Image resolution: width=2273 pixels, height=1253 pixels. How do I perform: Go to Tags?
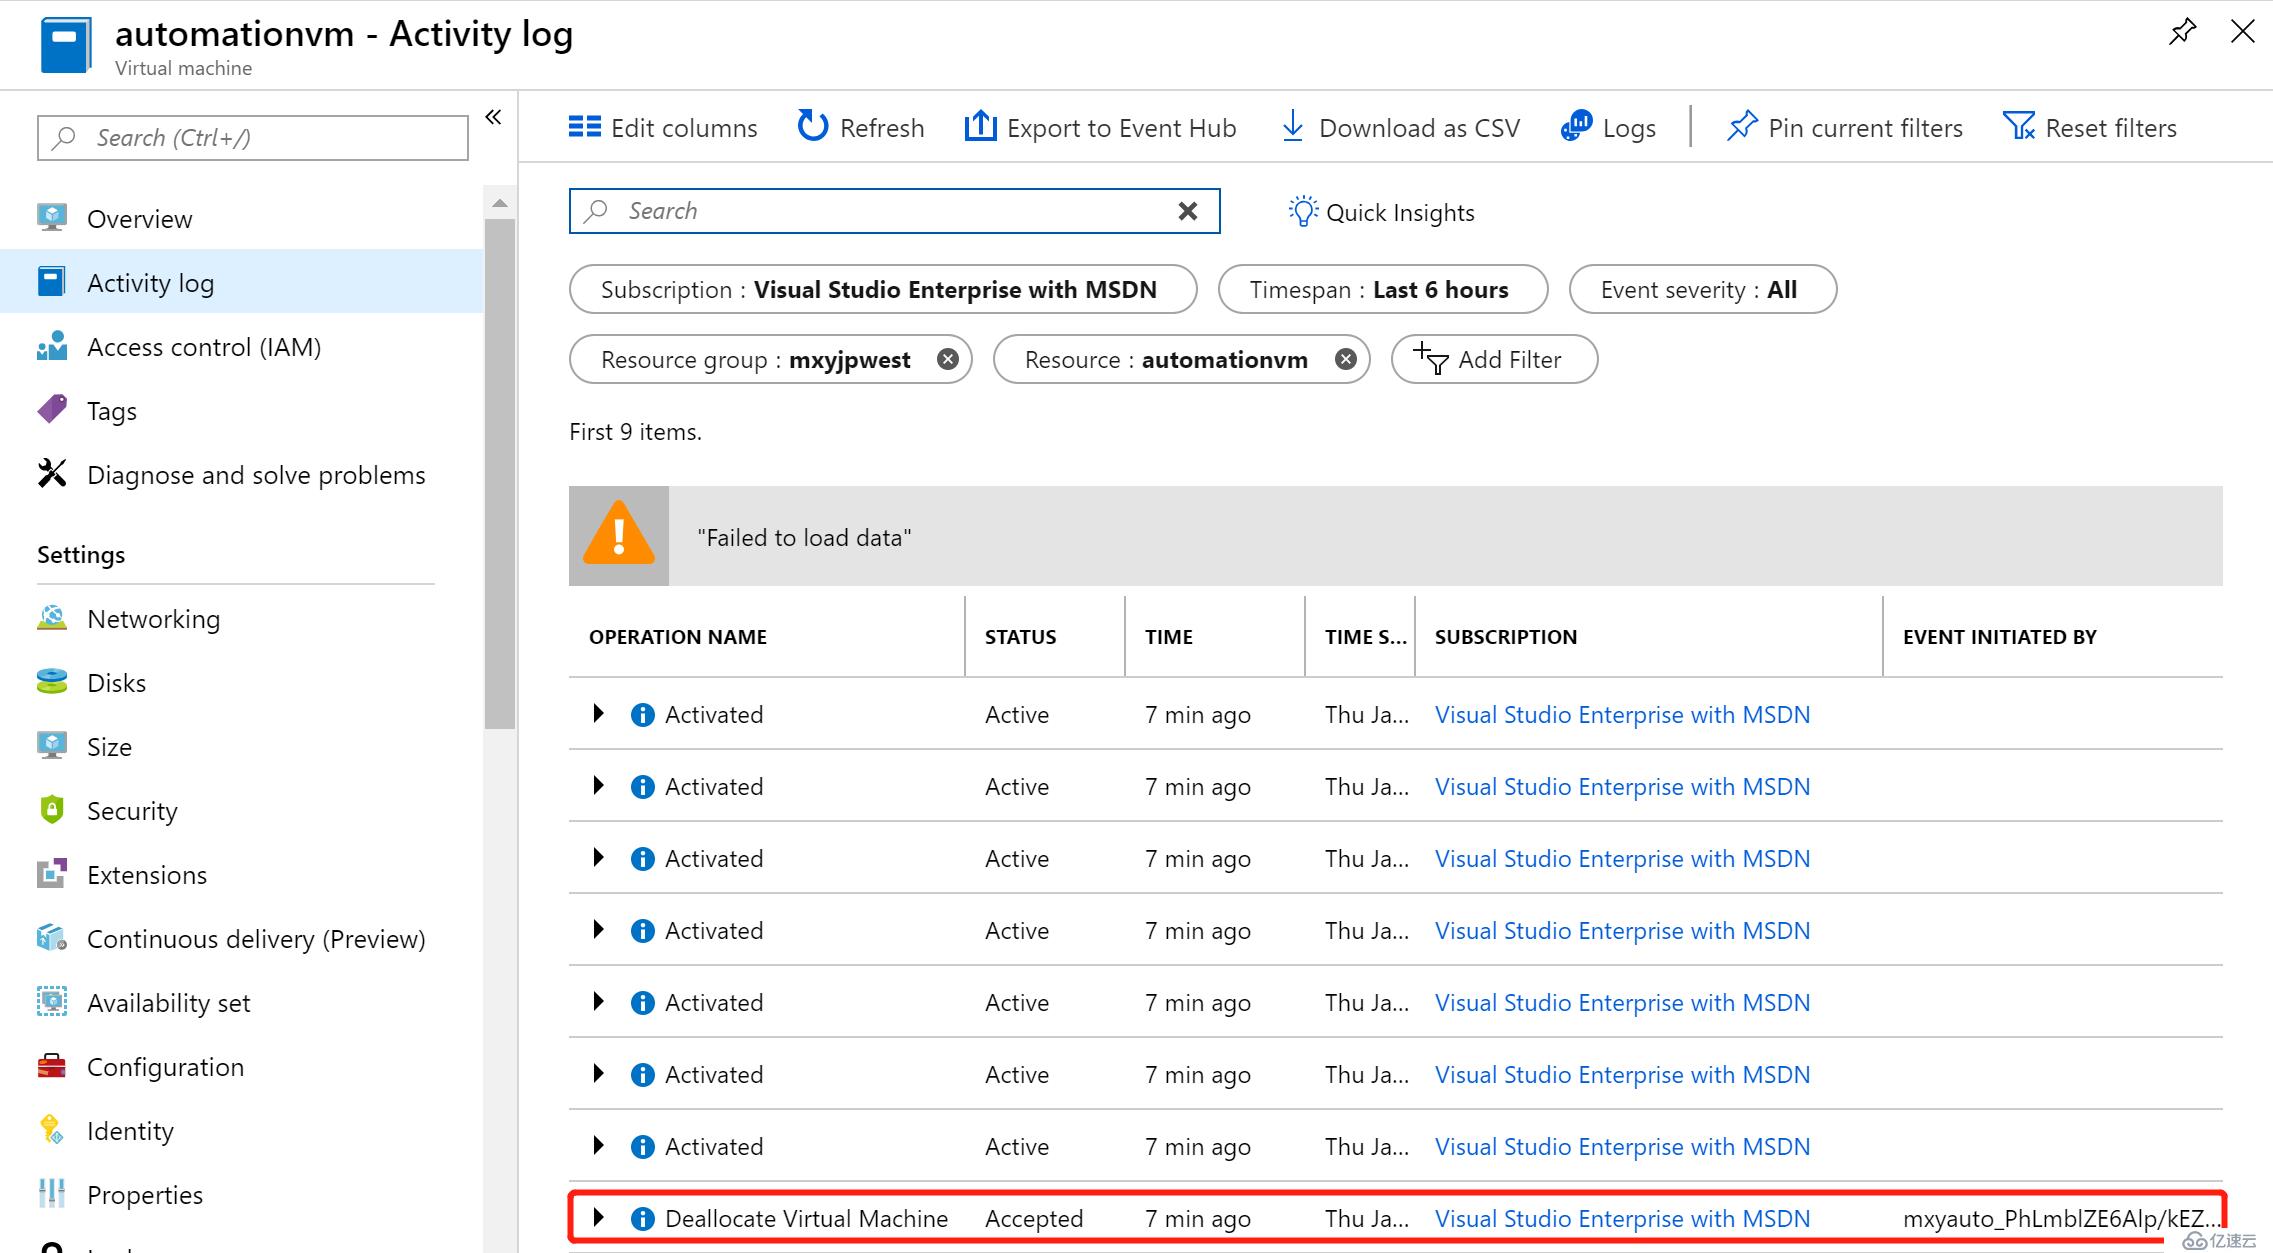pyautogui.click(x=241, y=411)
